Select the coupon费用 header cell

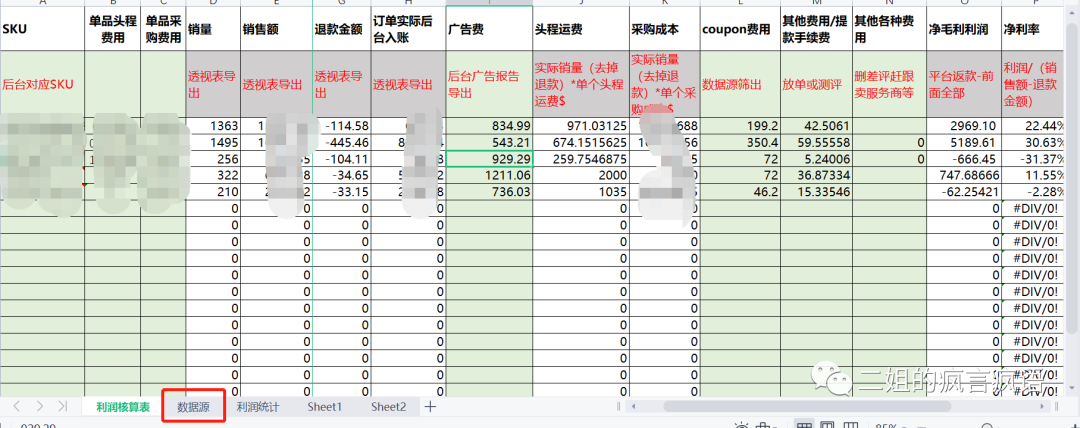point(740,29)
